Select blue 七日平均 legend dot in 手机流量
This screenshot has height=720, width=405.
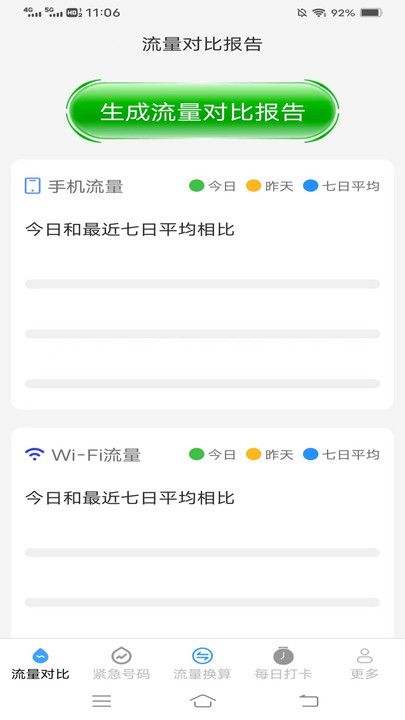pyautogui.click(x=311, y=186)
